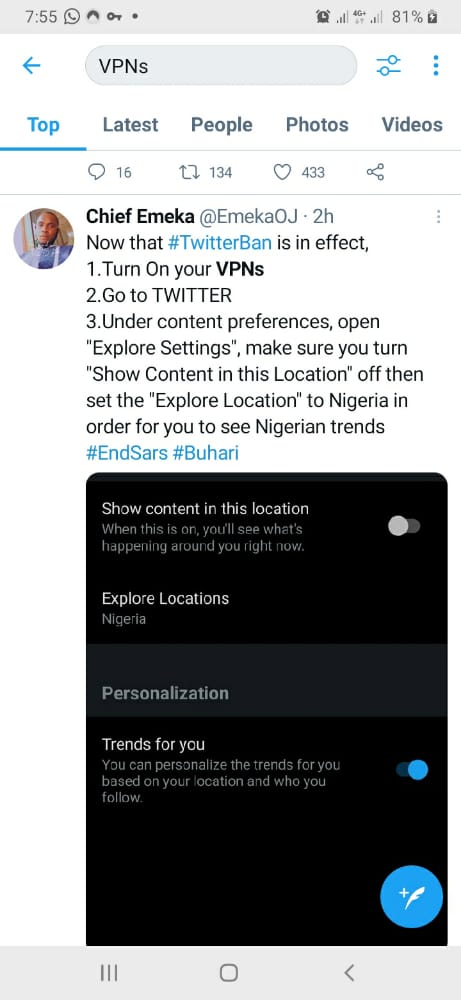Tap the Android home navigation button
Screen dimensions: 461x1000
[x=228, y=973]
